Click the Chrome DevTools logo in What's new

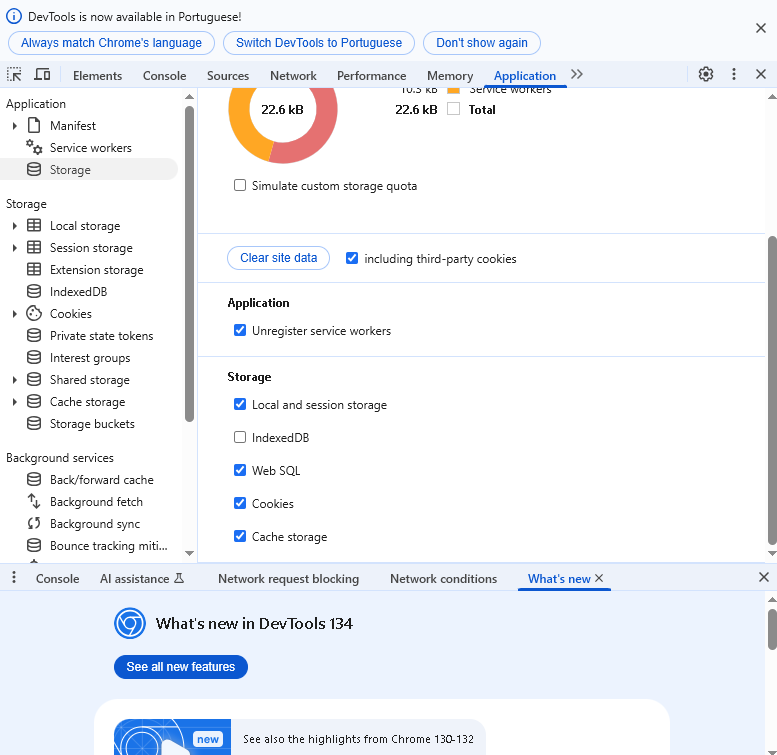(x=130, y=623)
